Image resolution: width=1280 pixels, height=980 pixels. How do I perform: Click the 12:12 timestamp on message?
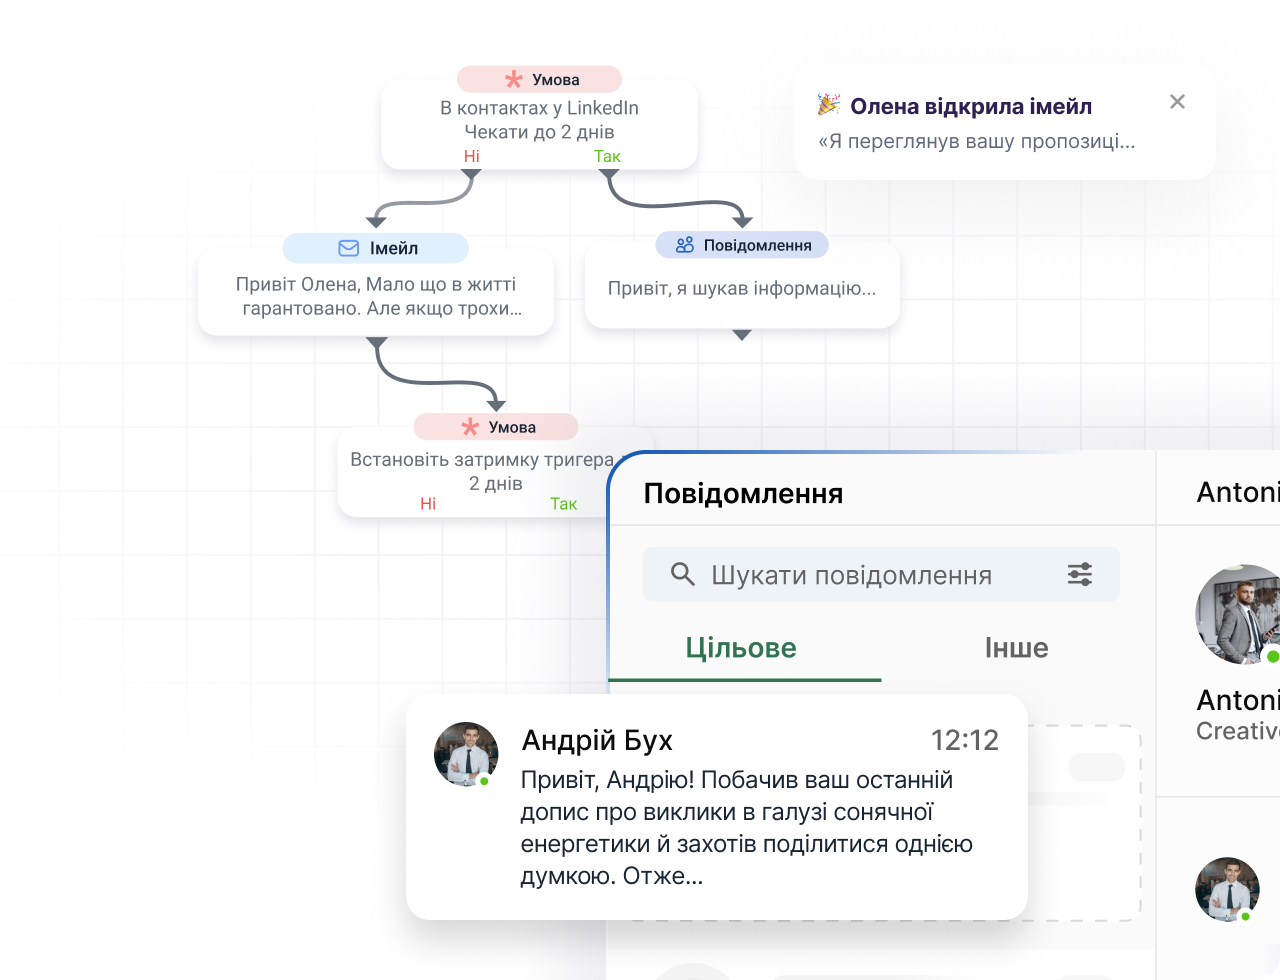coord(965,740)
